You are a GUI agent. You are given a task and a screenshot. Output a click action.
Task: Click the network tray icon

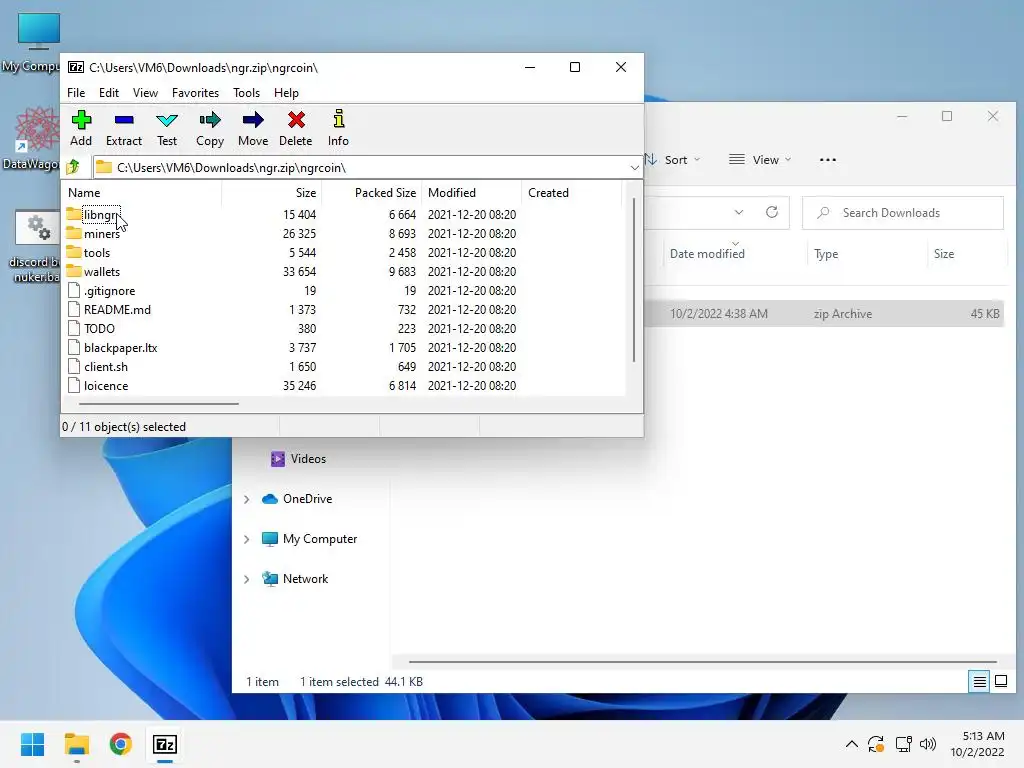coord(903,744)
